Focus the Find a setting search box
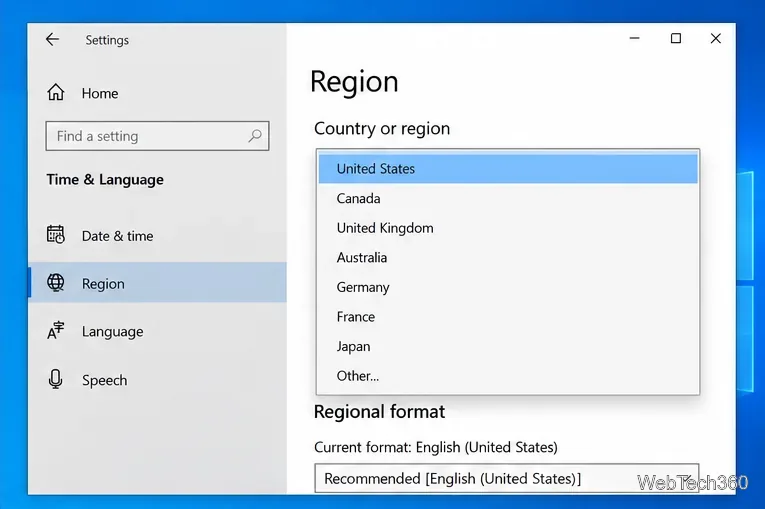Screen dimensions: 765x509 (x=157, y=136)
